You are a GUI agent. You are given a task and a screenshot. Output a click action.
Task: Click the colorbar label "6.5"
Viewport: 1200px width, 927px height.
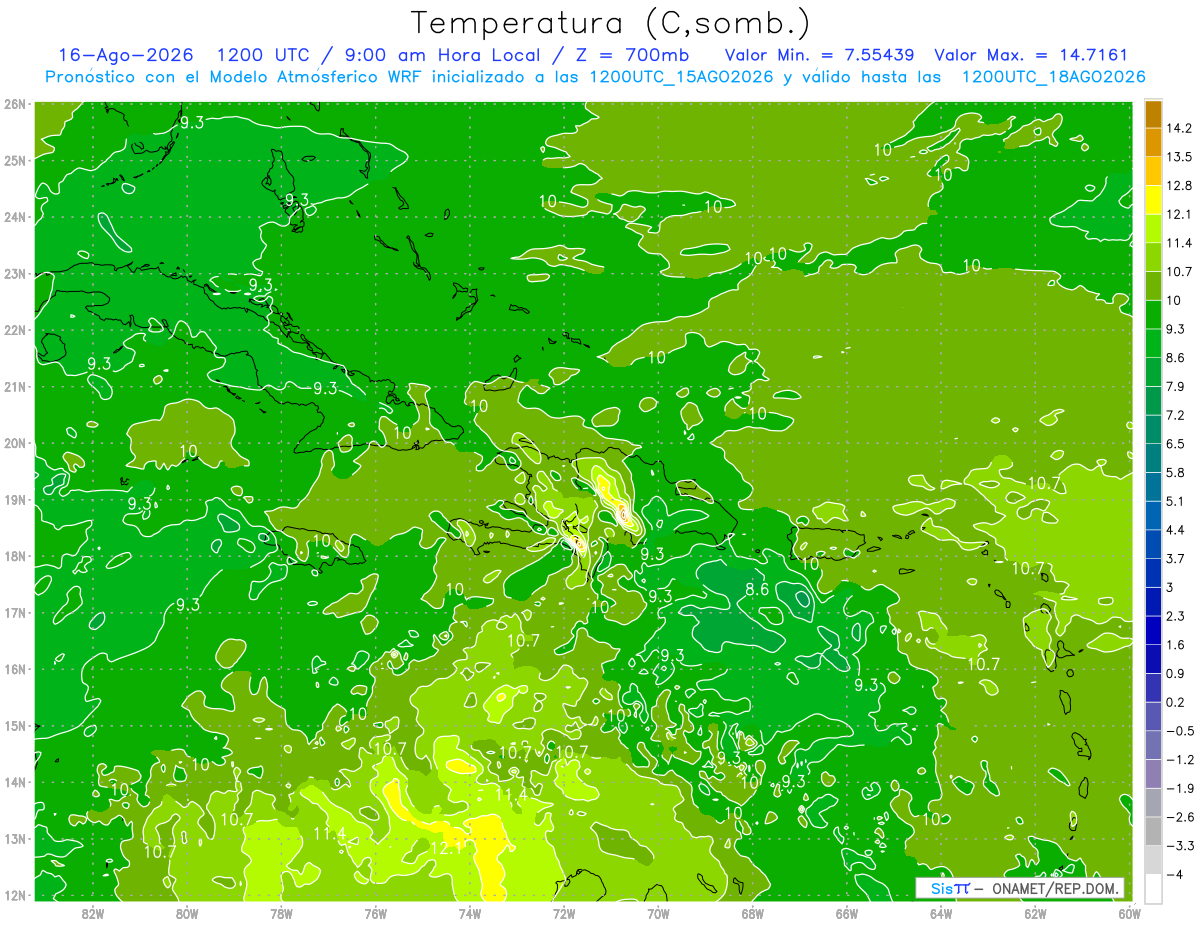click(1176, 443)
